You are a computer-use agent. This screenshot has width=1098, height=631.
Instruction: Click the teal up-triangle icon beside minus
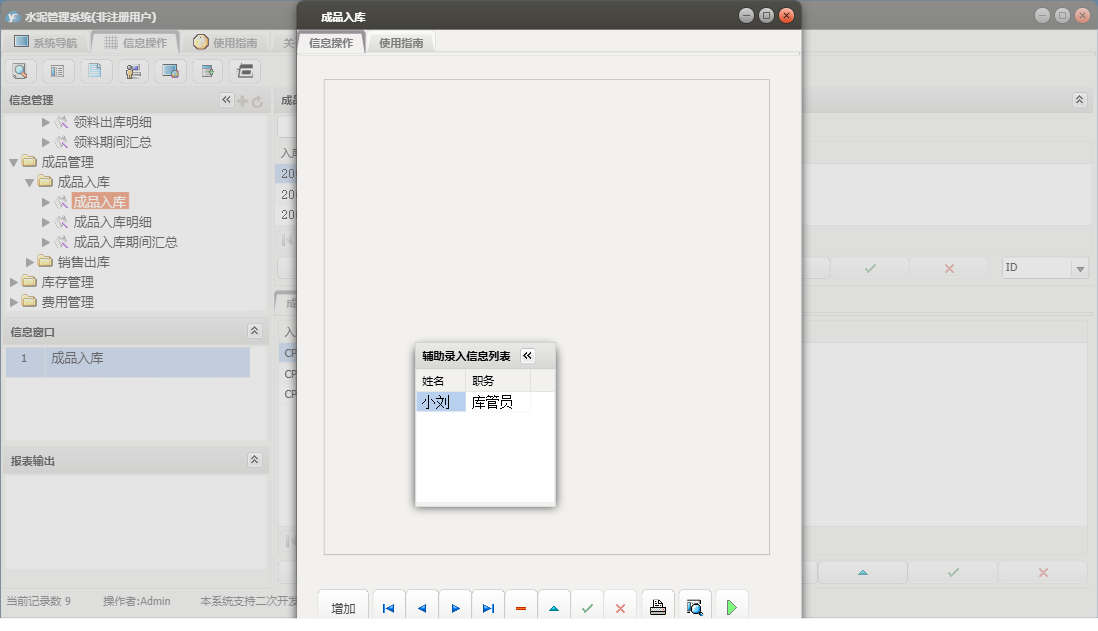pyautogui.click(x=554, y=608)
